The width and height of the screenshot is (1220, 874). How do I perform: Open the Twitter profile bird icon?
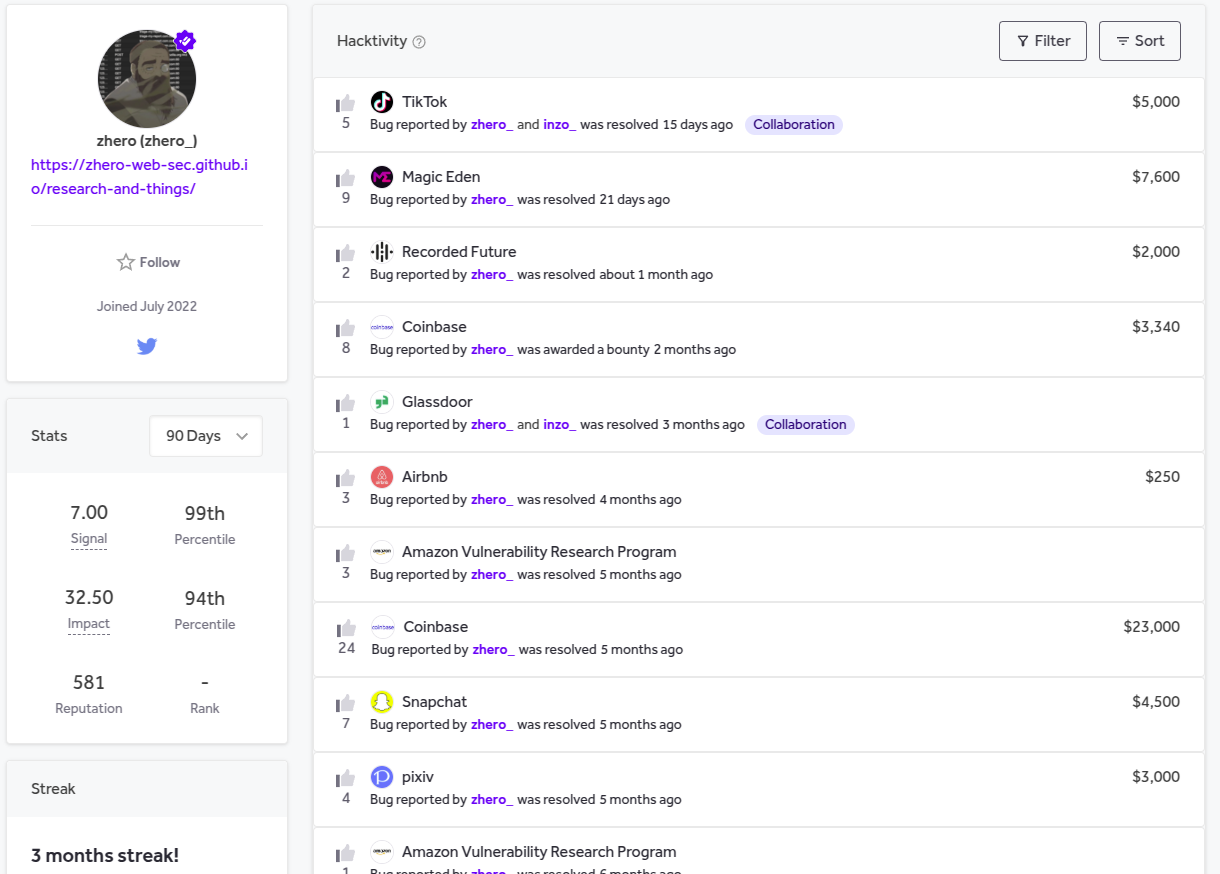click(x=147, y=347)
